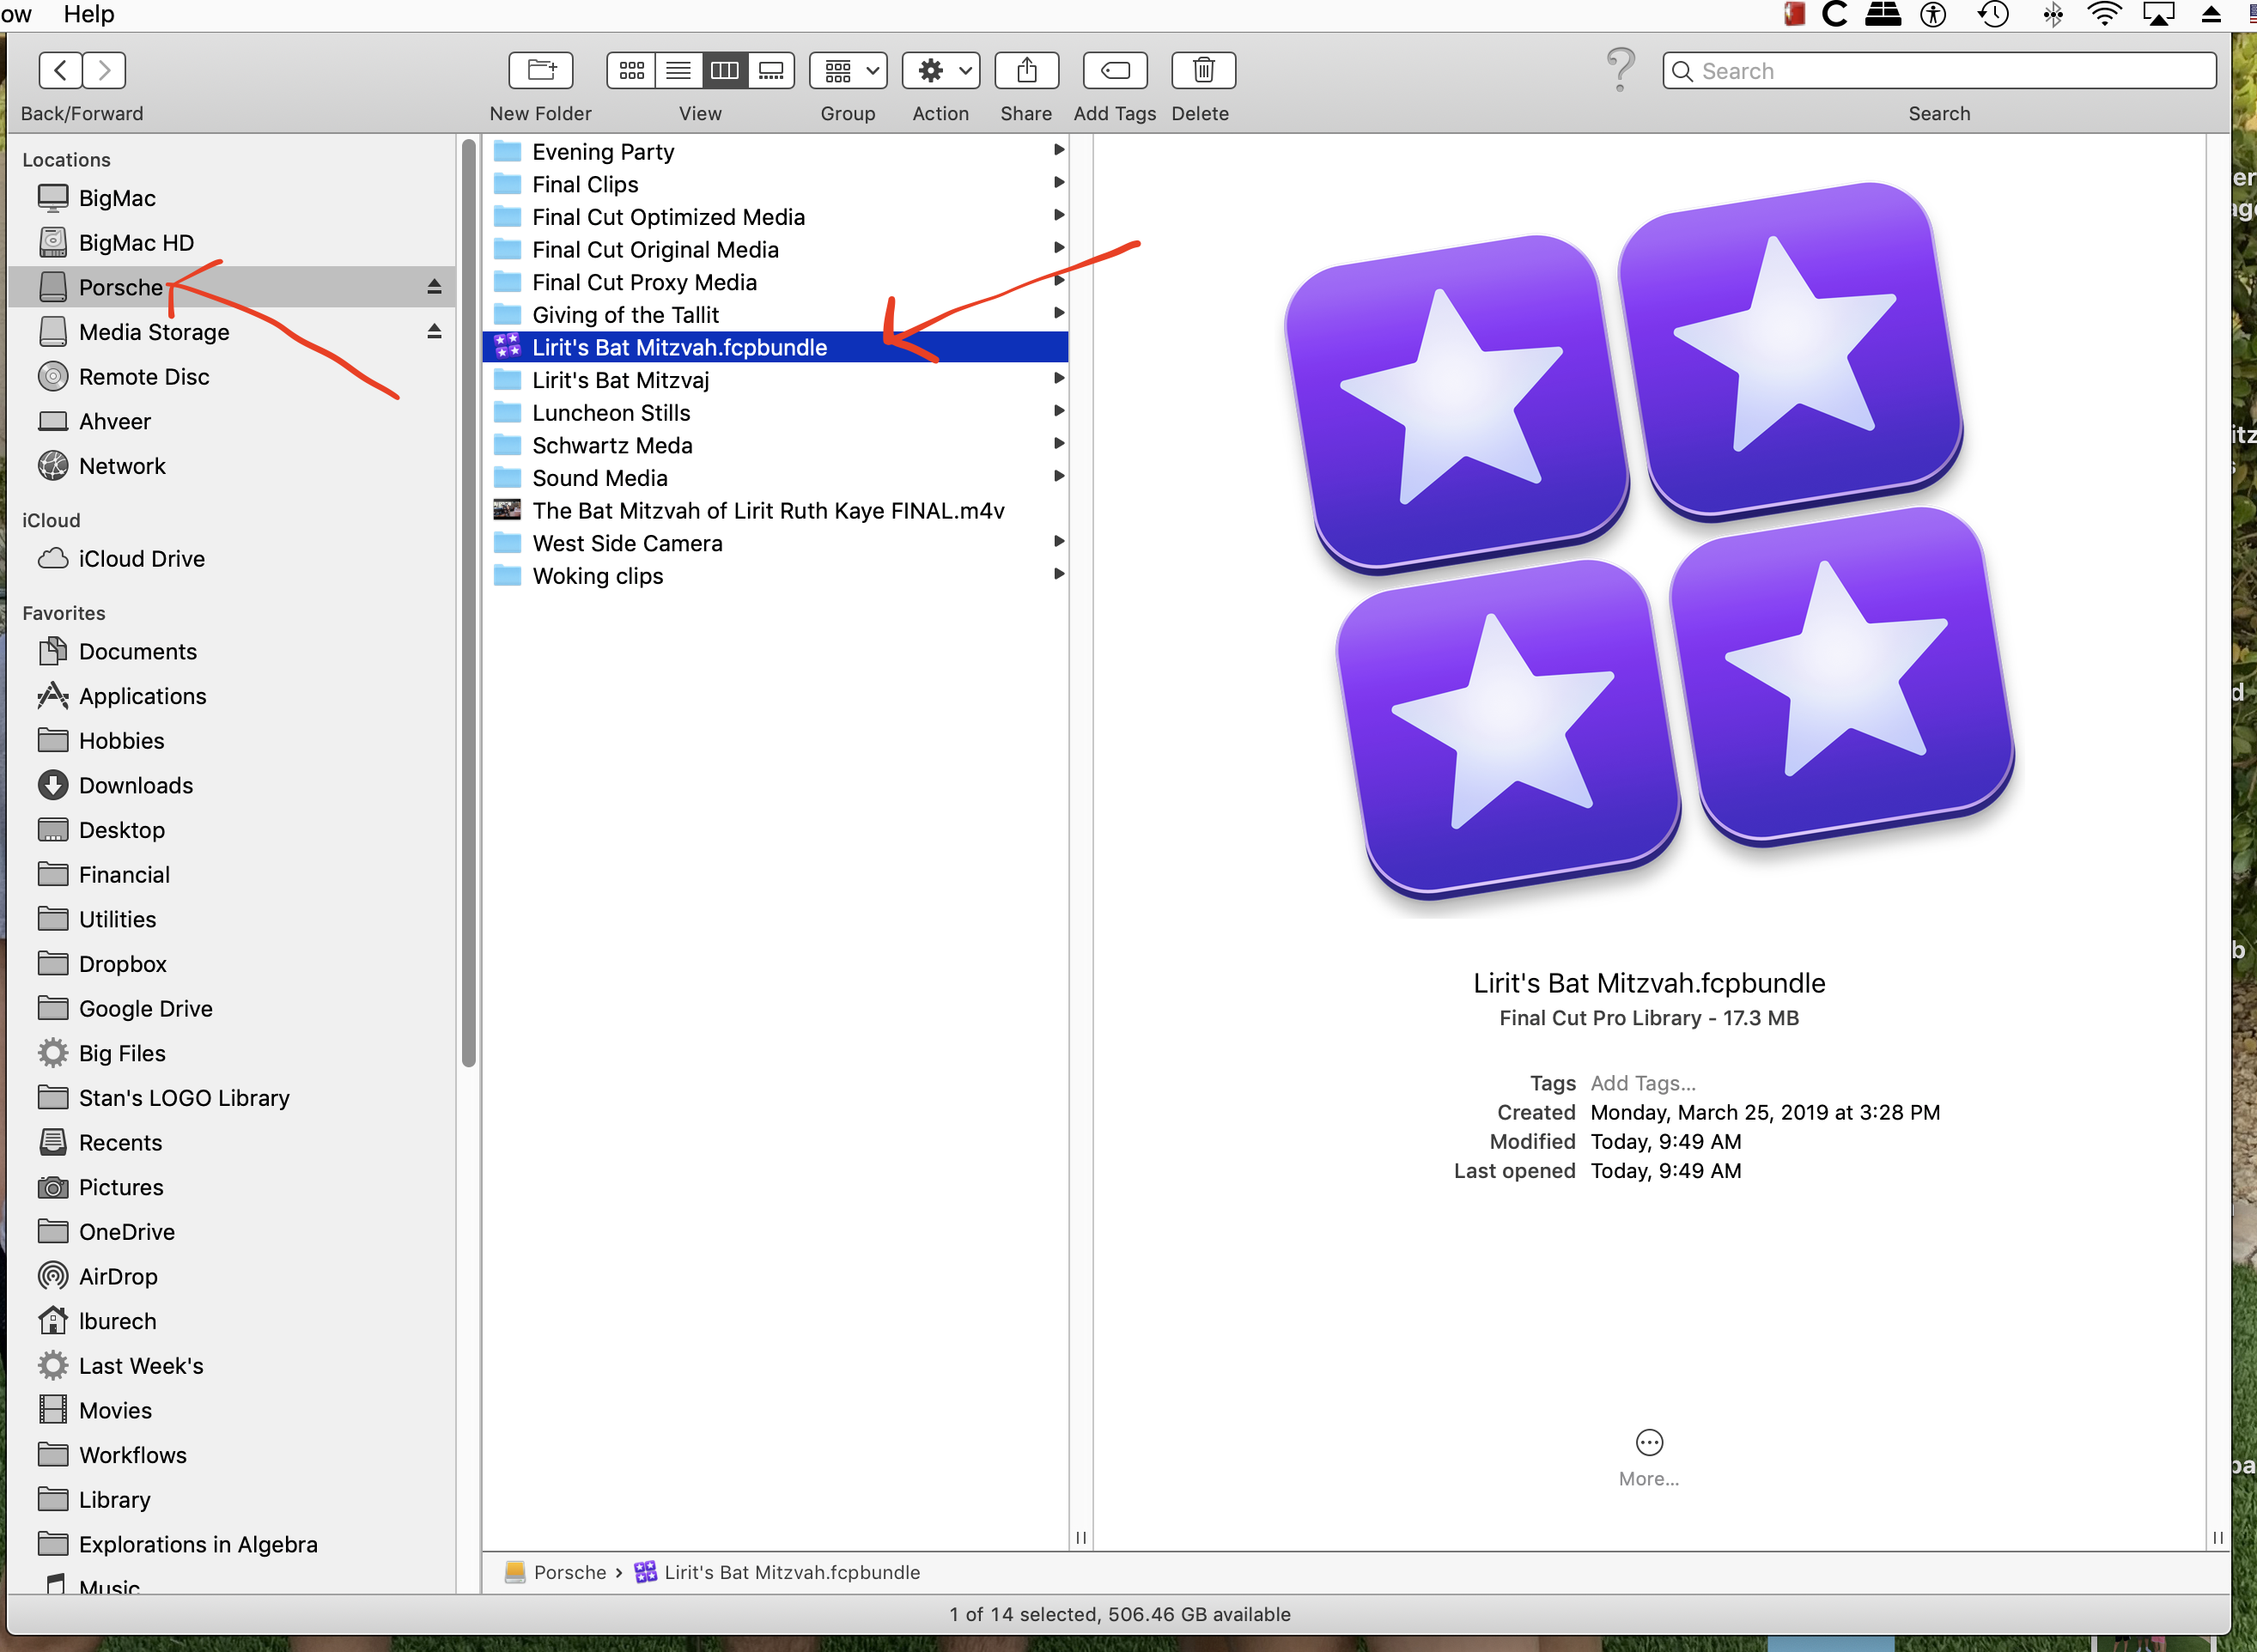Image resolution: width=2257 pixels, height=1652 pixels.
Task: Click the sidebar vertical scrollbar
Action: tap(468, 600)
